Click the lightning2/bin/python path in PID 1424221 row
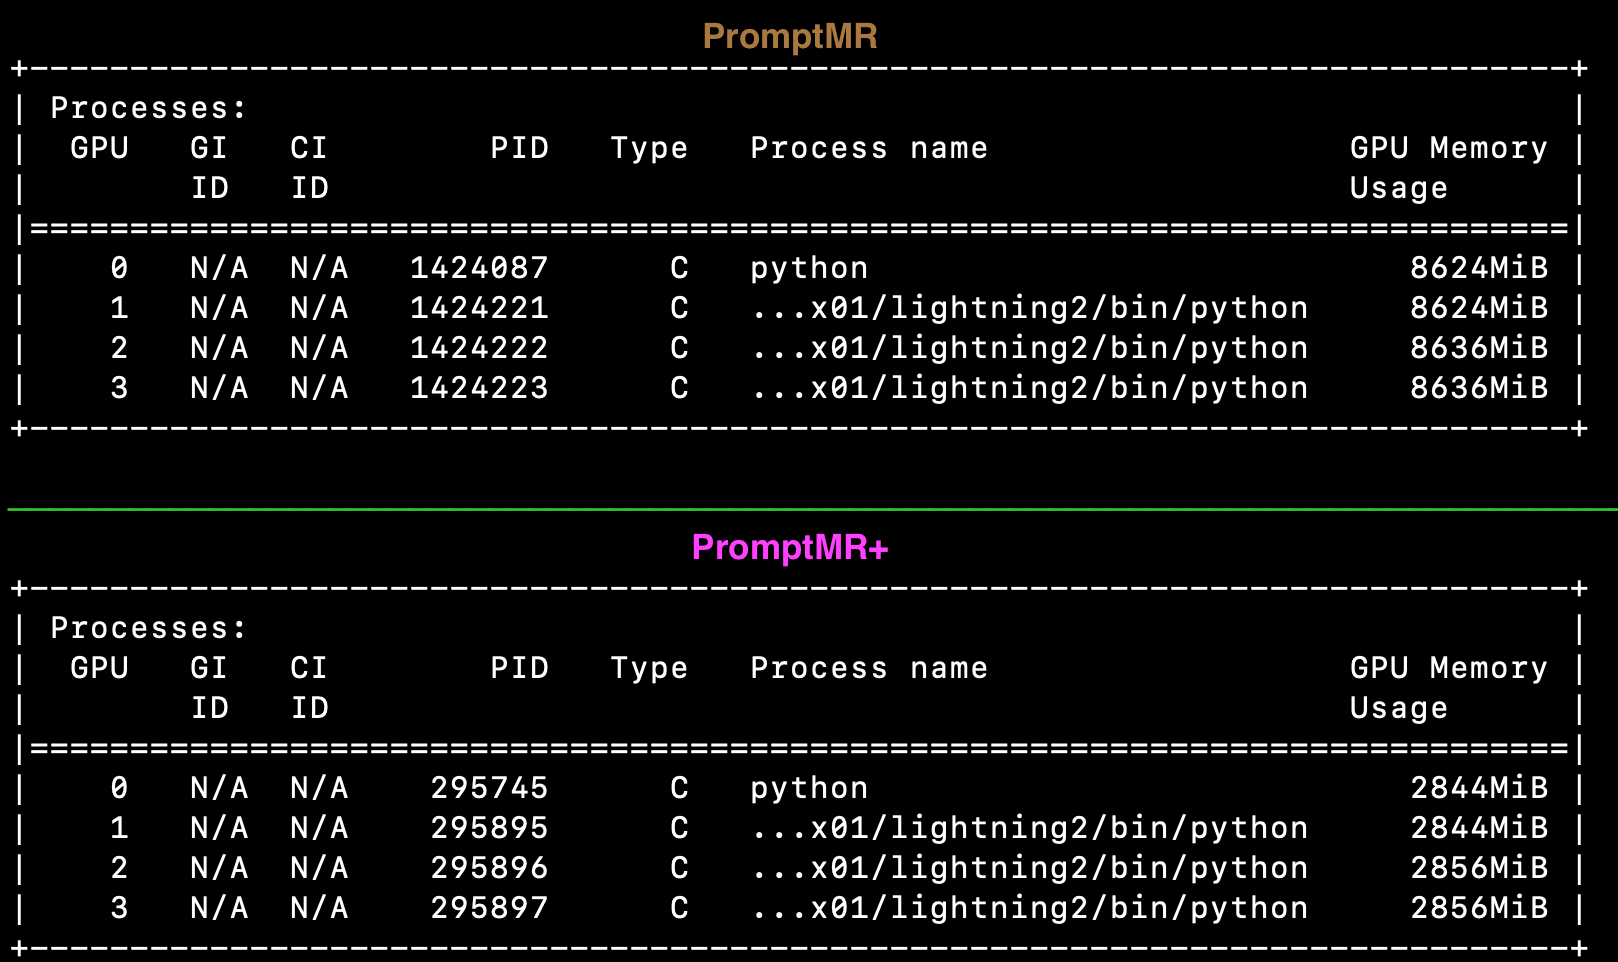The width and height of the screenshot is (1618, 962). [1029, 309]
